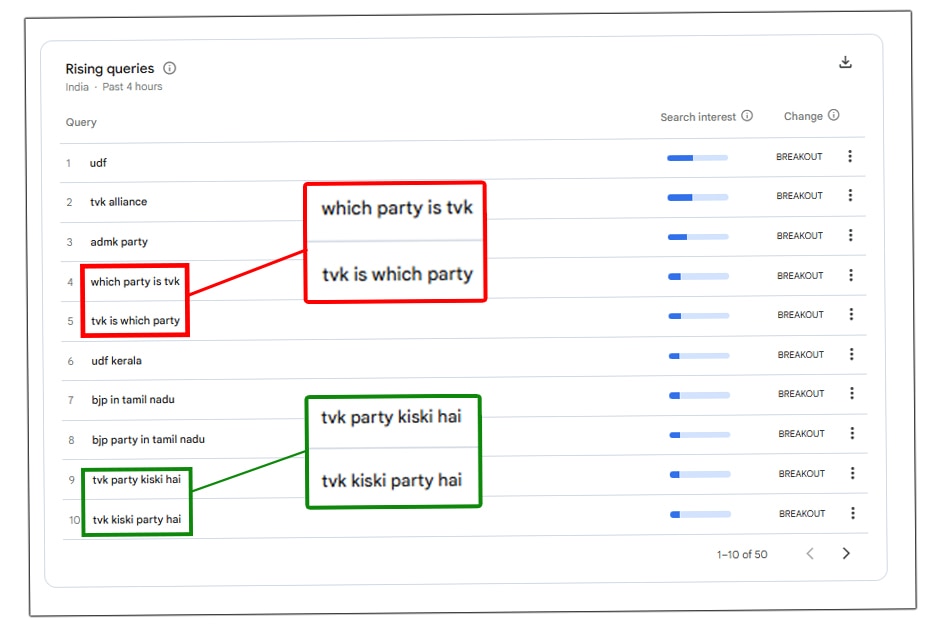Open more options for udf kerala row

pyautogui.click(x=852, y=354)
